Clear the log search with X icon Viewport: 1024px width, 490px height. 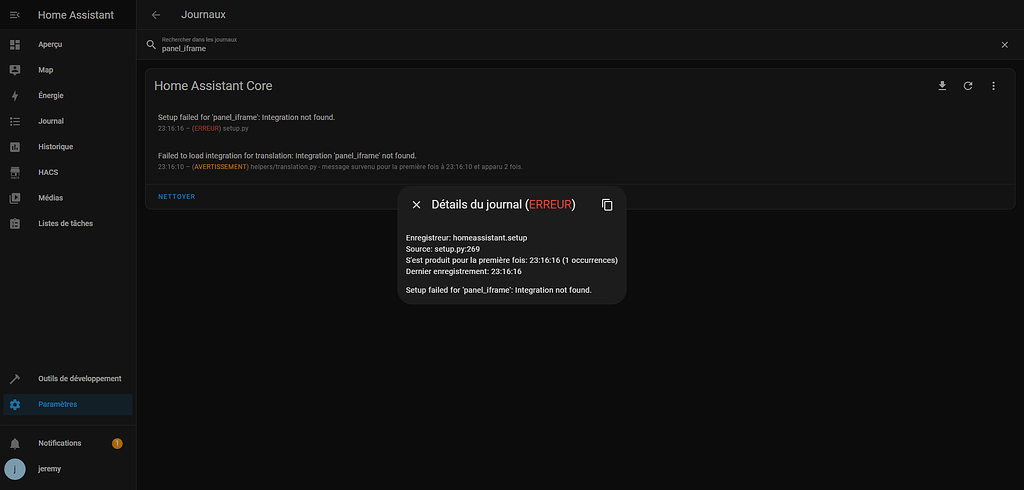click(x=1004, y=45)
